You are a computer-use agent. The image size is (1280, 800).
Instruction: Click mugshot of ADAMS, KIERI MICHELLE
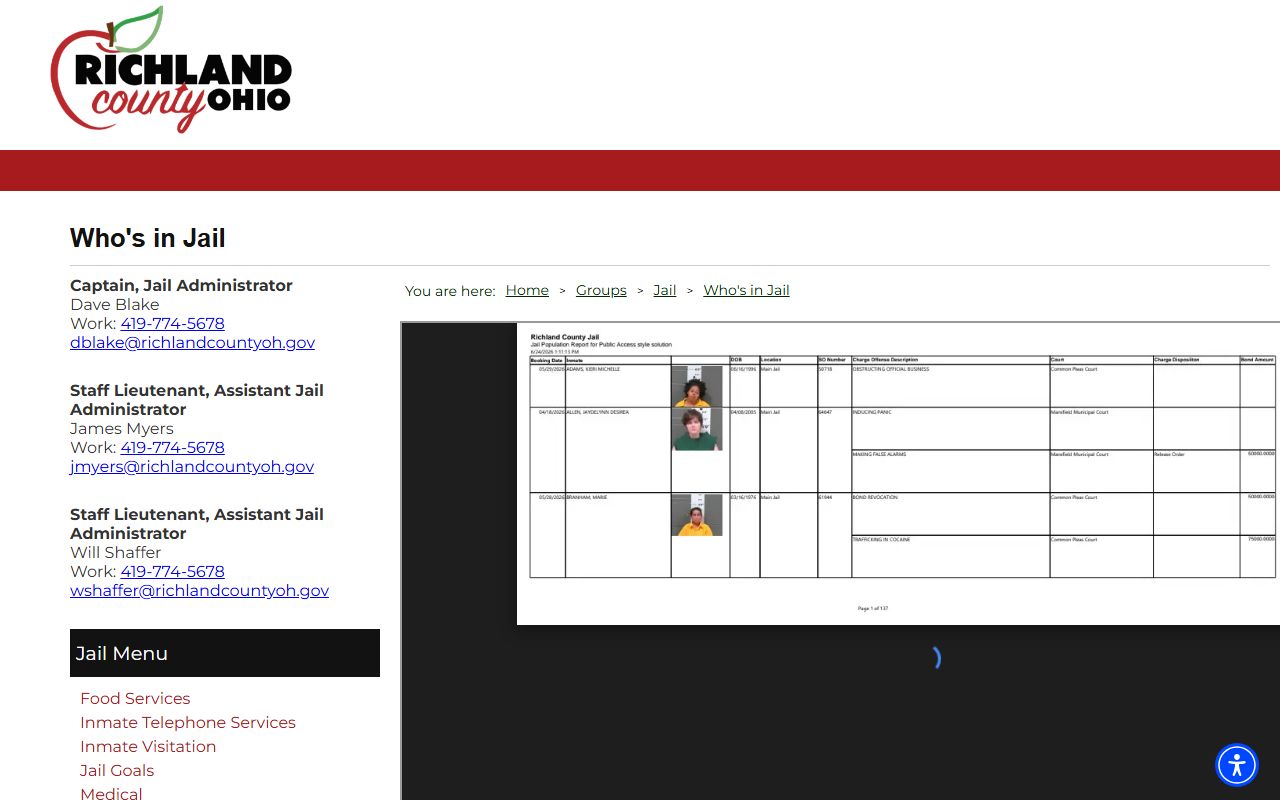point(697,386)
